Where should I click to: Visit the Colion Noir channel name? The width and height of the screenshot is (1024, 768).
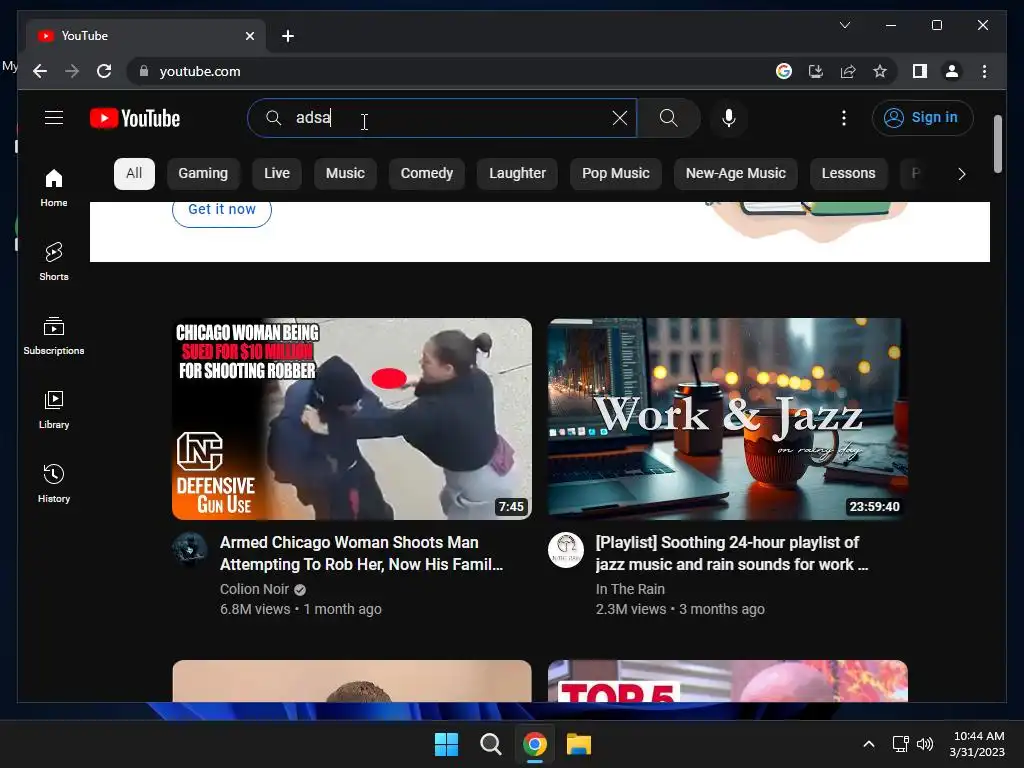[x=254, y=589]
